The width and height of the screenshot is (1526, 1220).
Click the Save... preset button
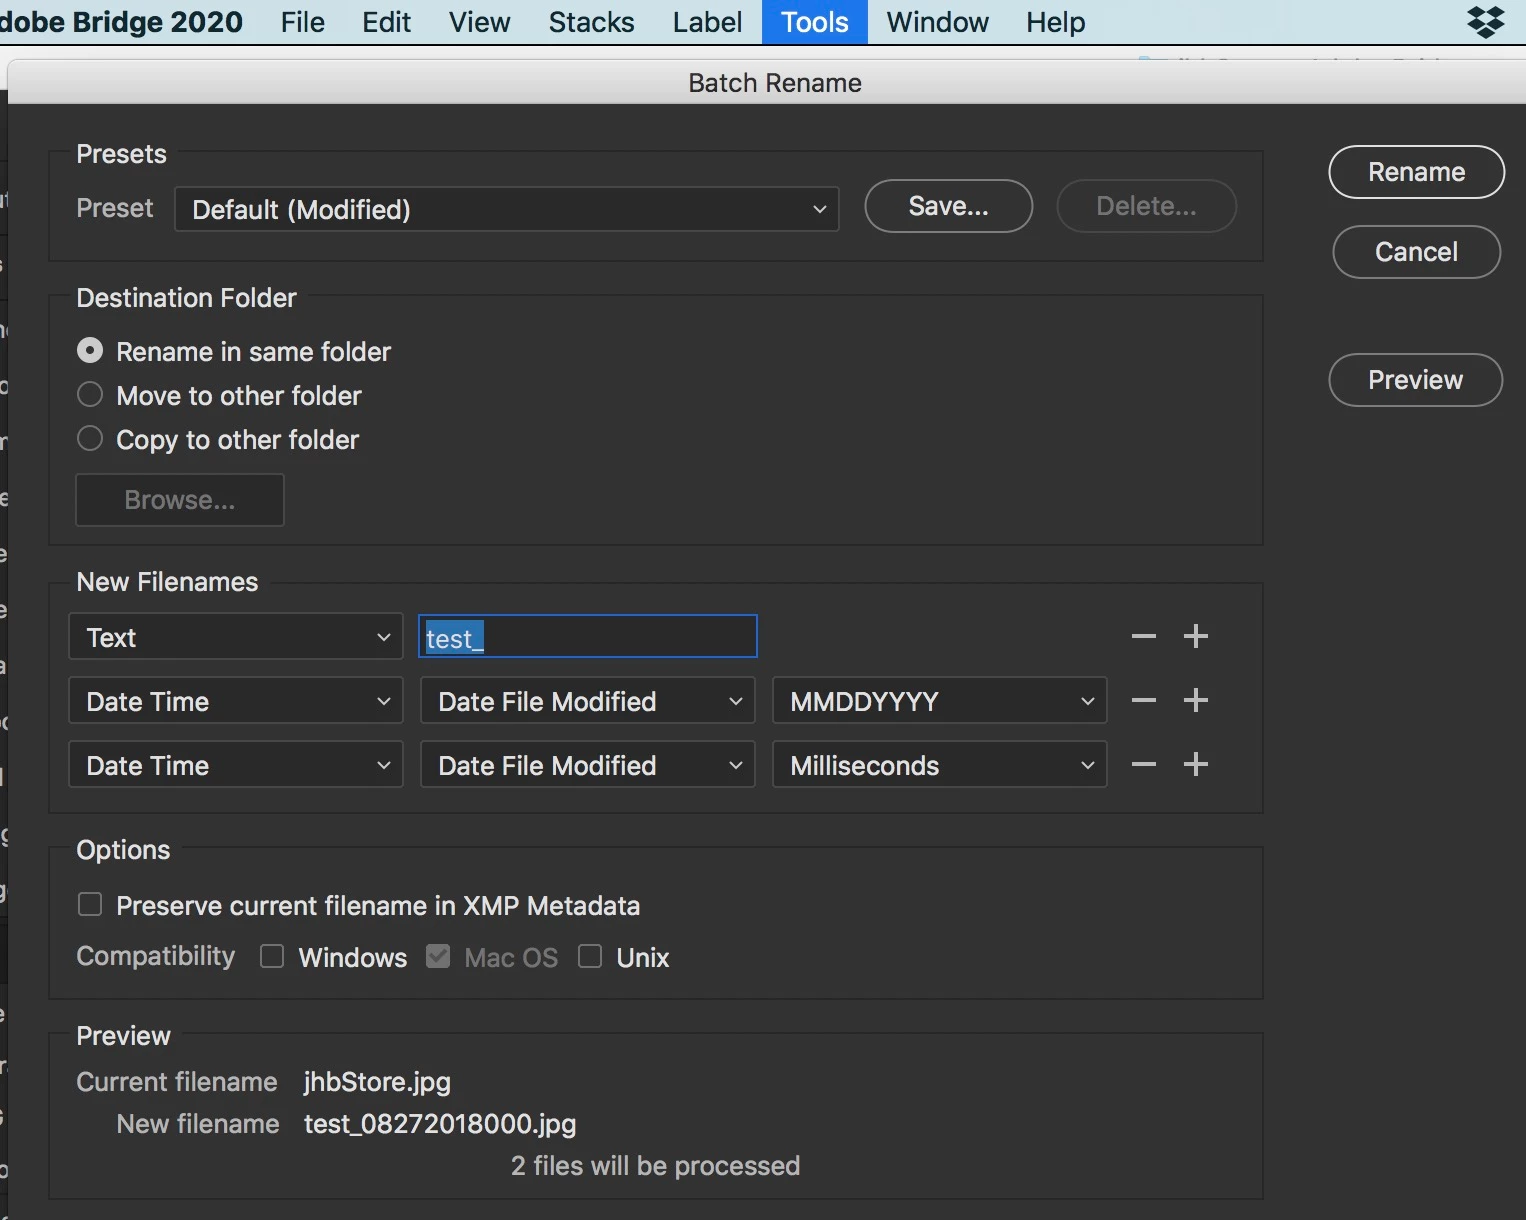948,206
